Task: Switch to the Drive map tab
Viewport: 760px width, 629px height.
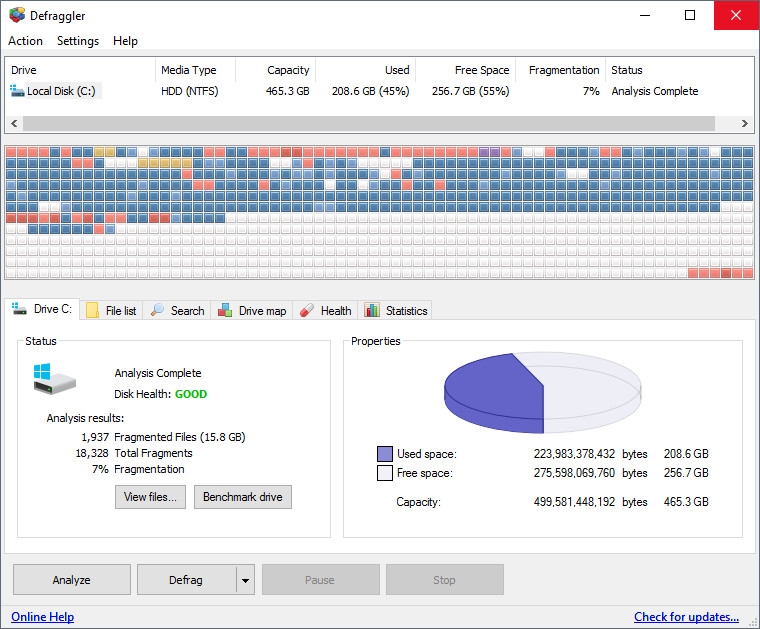Action: (x=252, y=310)
